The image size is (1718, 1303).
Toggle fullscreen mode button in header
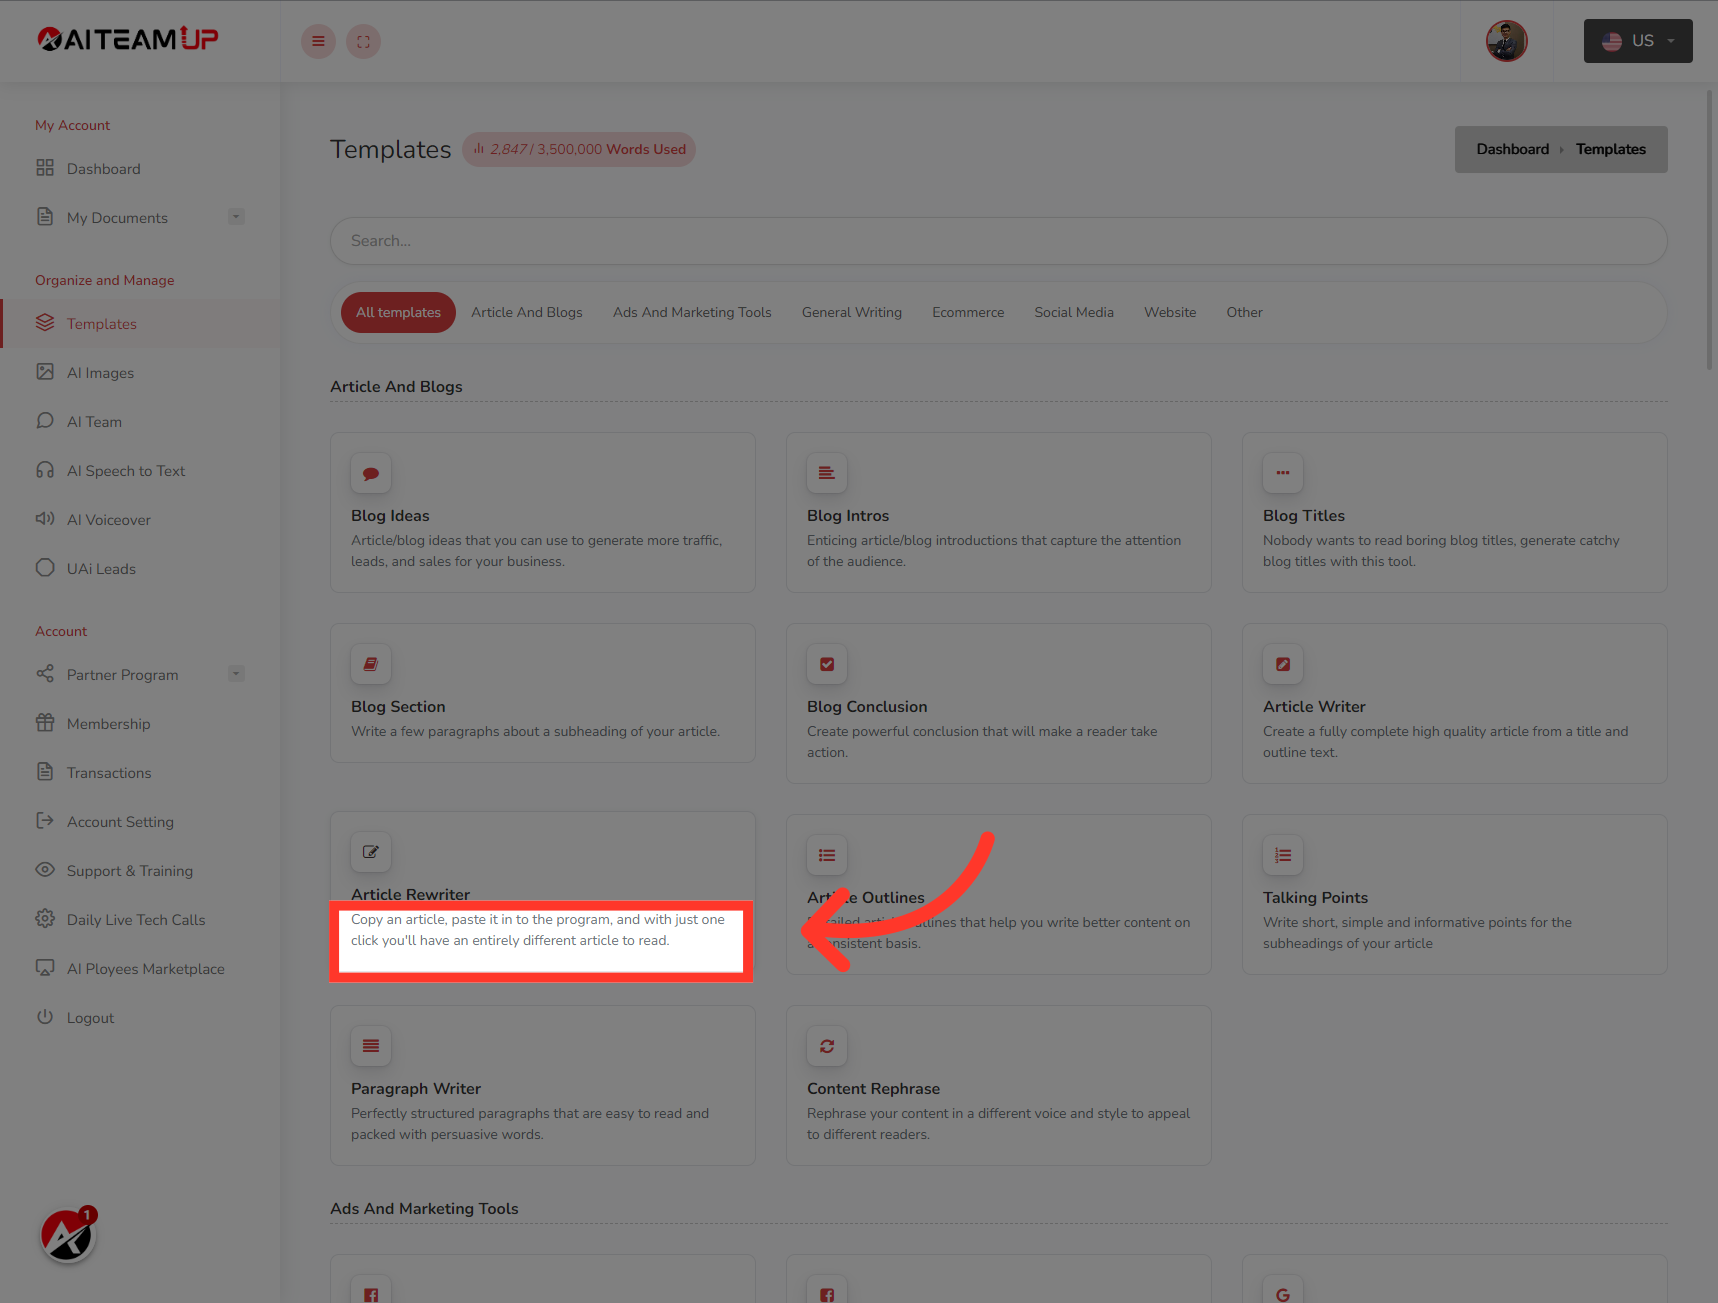point(363,41)
